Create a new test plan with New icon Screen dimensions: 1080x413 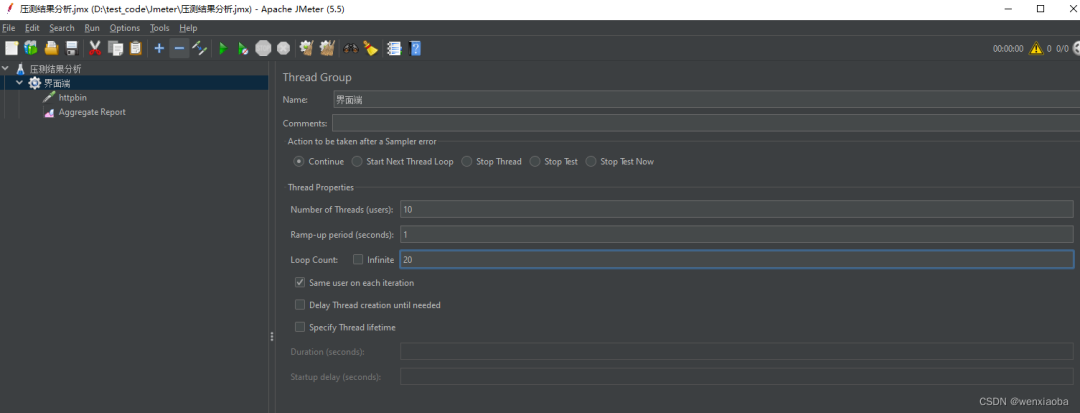point(11,48)
